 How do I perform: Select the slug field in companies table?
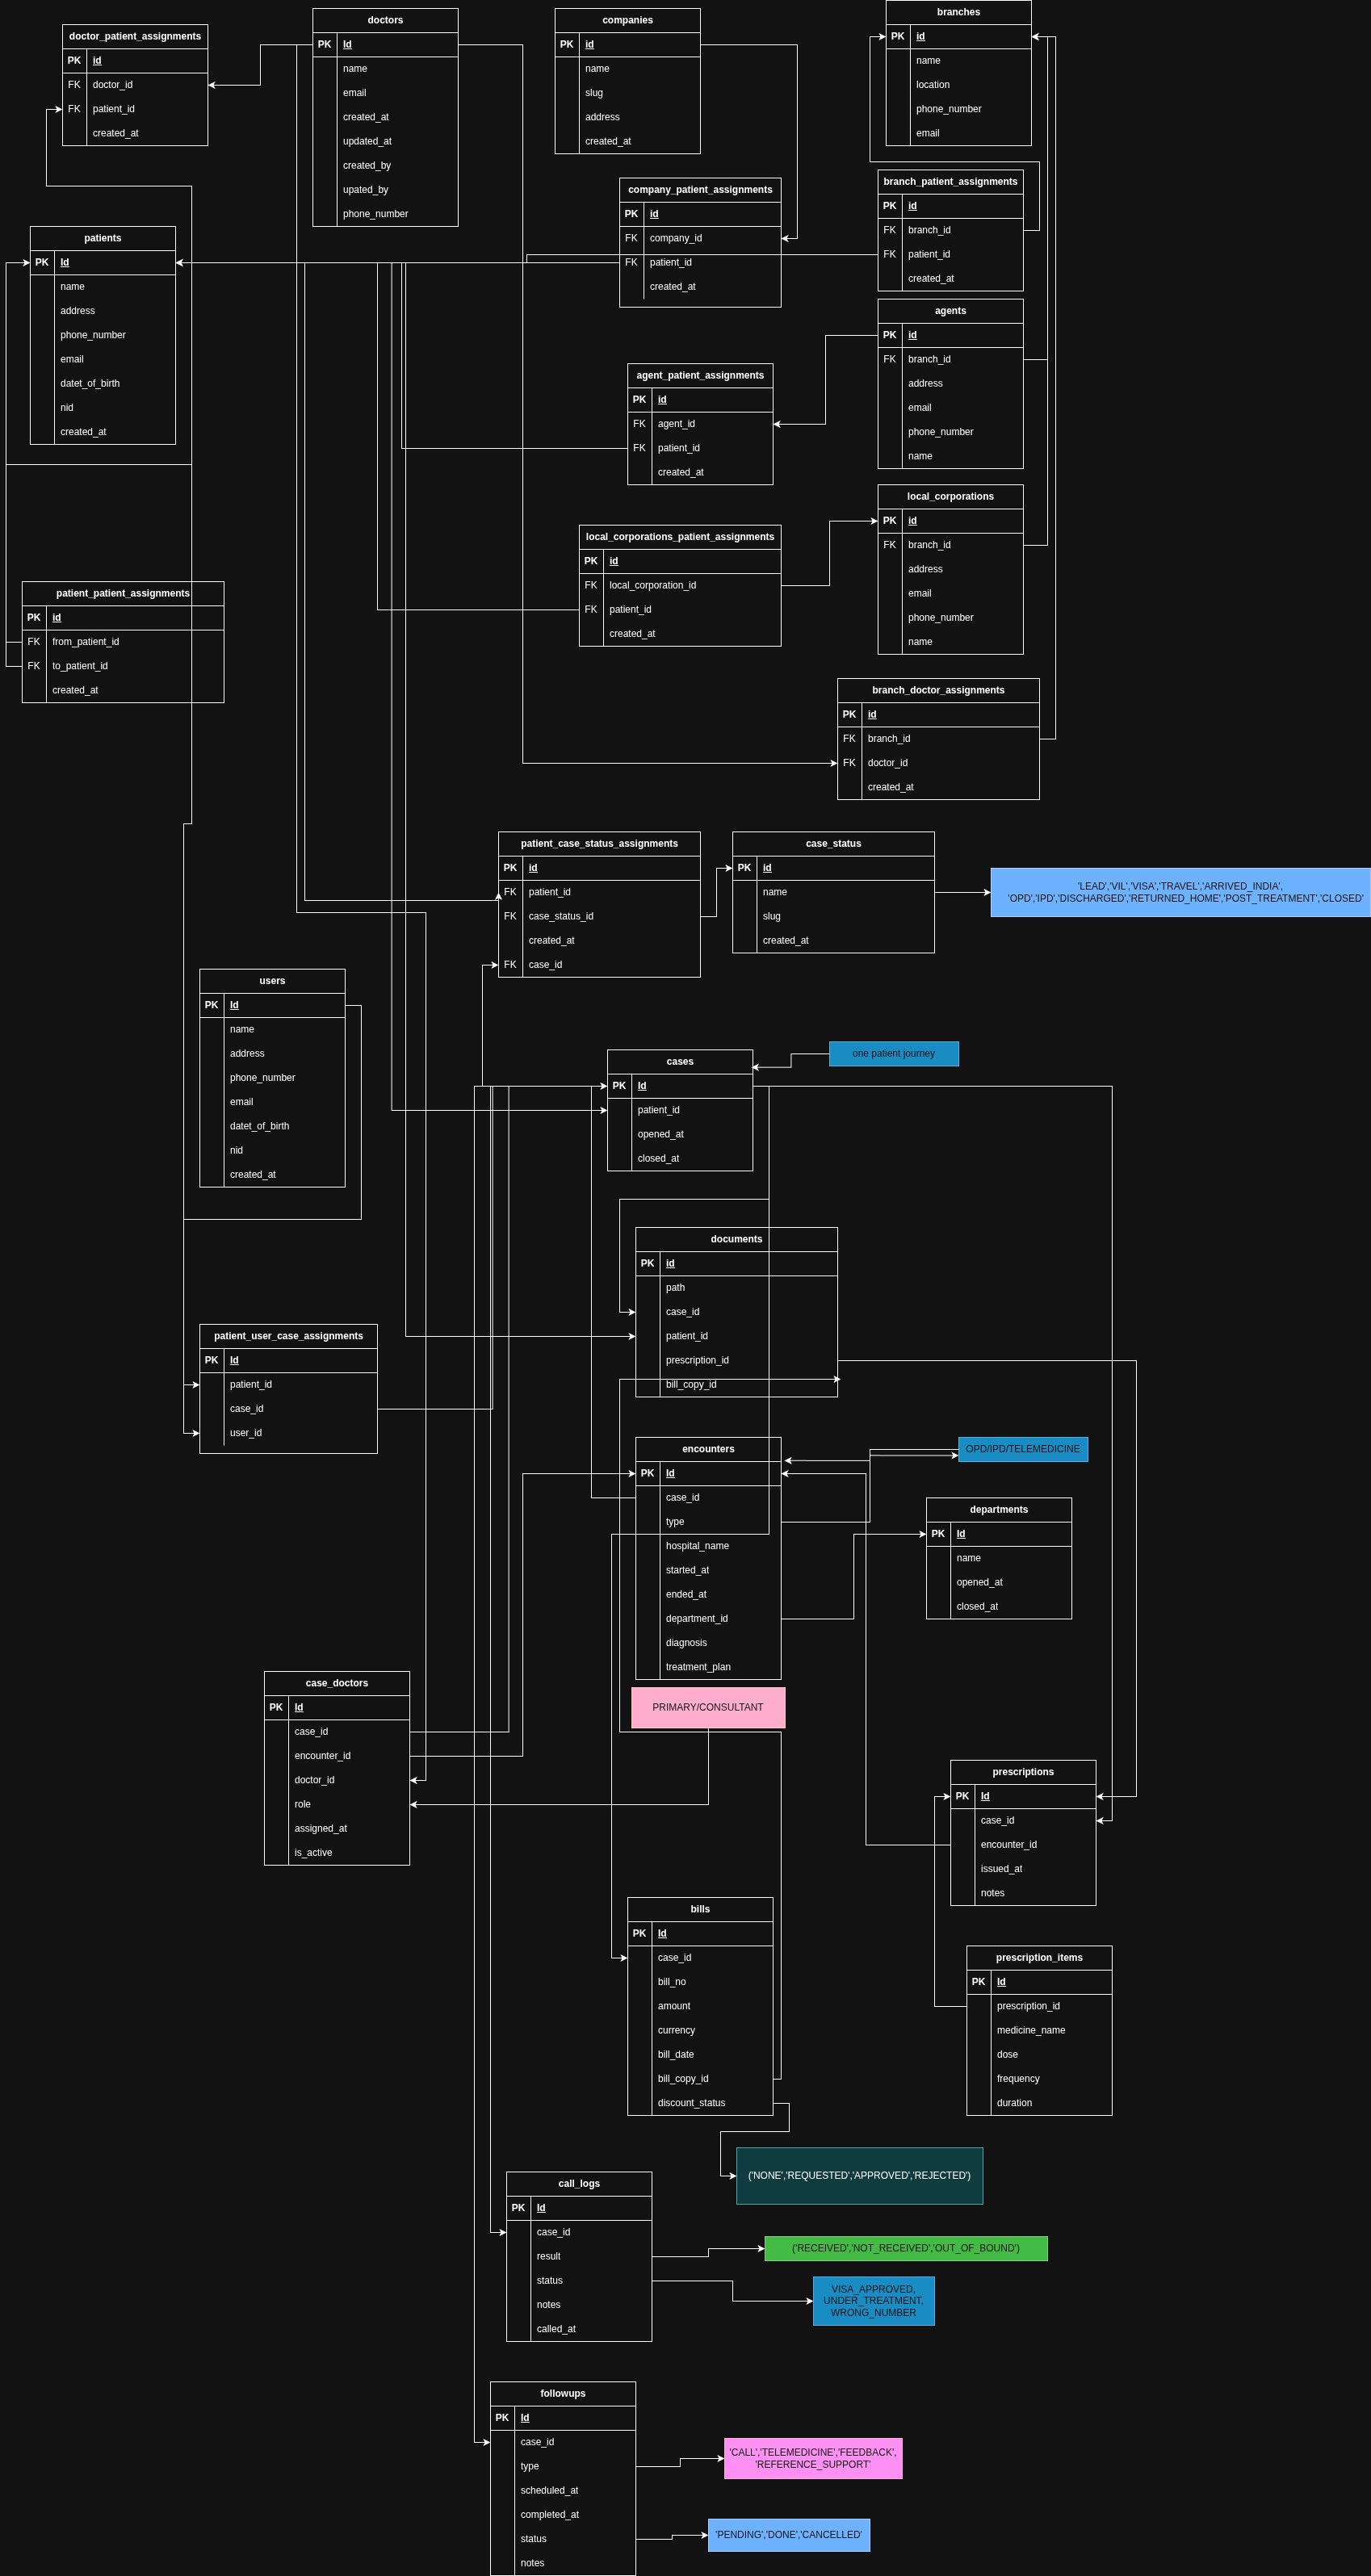coord(594,93)
